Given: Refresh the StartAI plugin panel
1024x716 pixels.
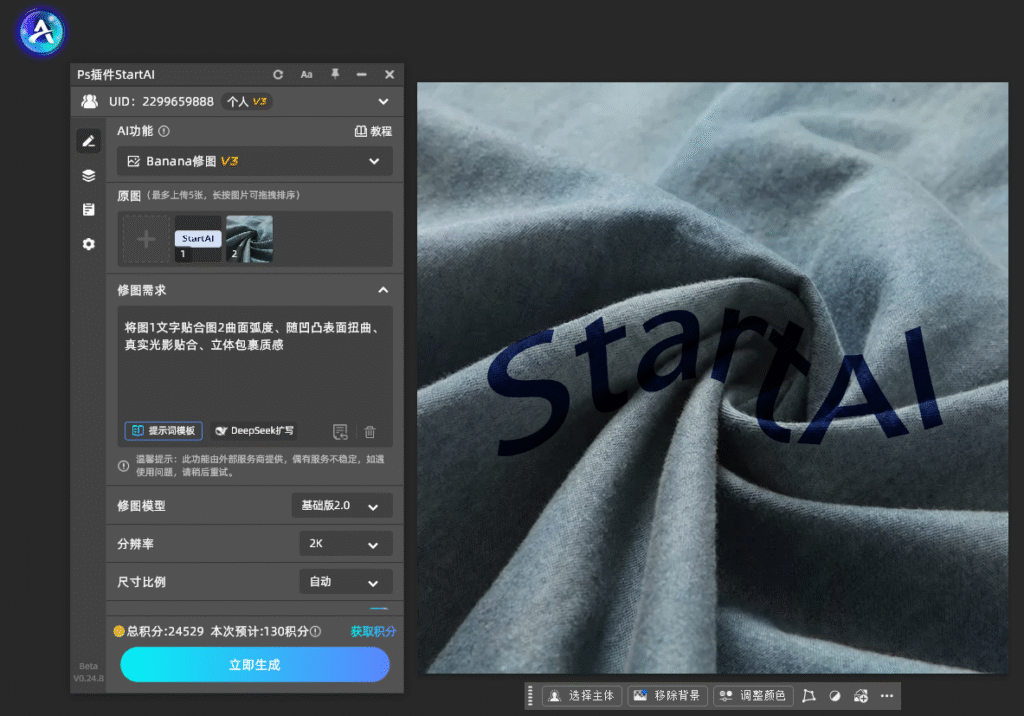Looking at the screenshot, I should pyautogui.click(x=278, y=74).
